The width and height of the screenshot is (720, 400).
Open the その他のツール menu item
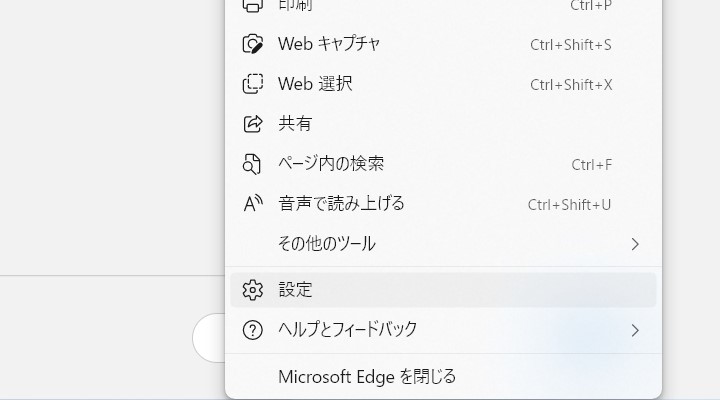tap(327, 244)
